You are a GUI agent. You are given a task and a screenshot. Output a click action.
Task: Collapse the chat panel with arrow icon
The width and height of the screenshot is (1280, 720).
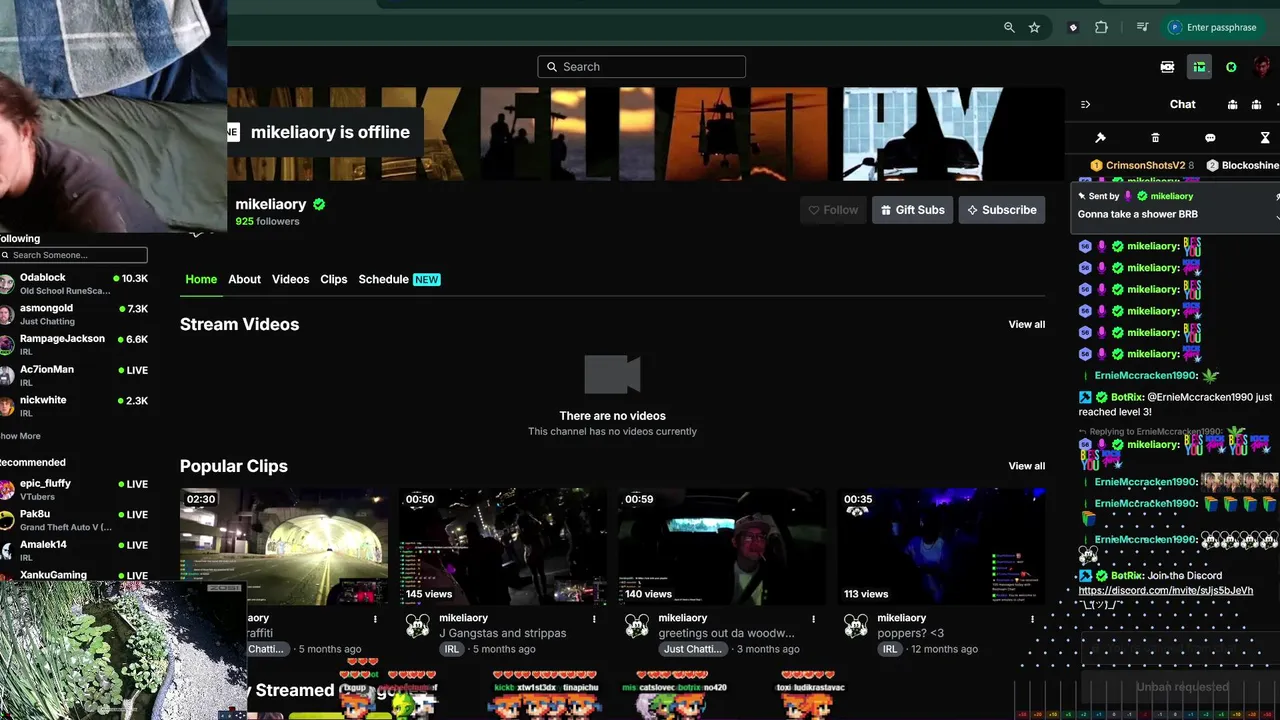point(1085,104)
